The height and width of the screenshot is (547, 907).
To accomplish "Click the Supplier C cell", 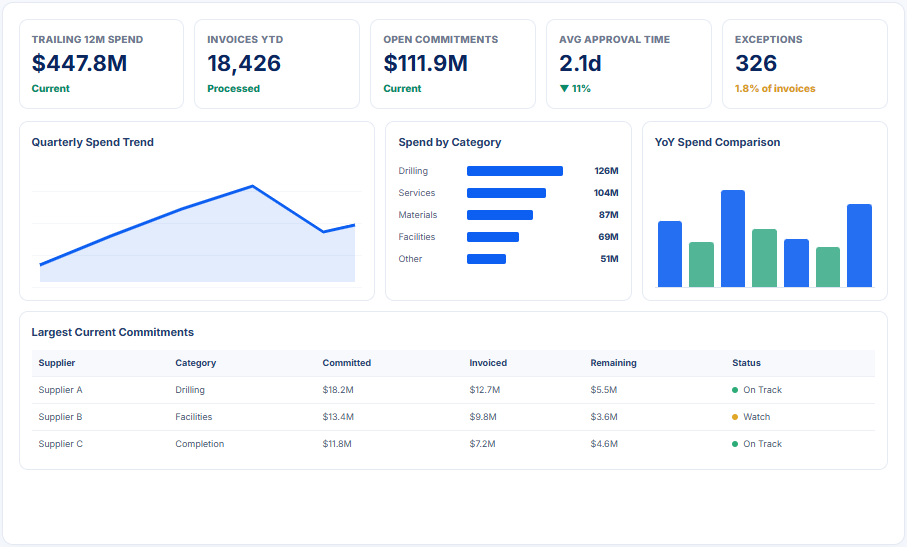I will point(60,444).
